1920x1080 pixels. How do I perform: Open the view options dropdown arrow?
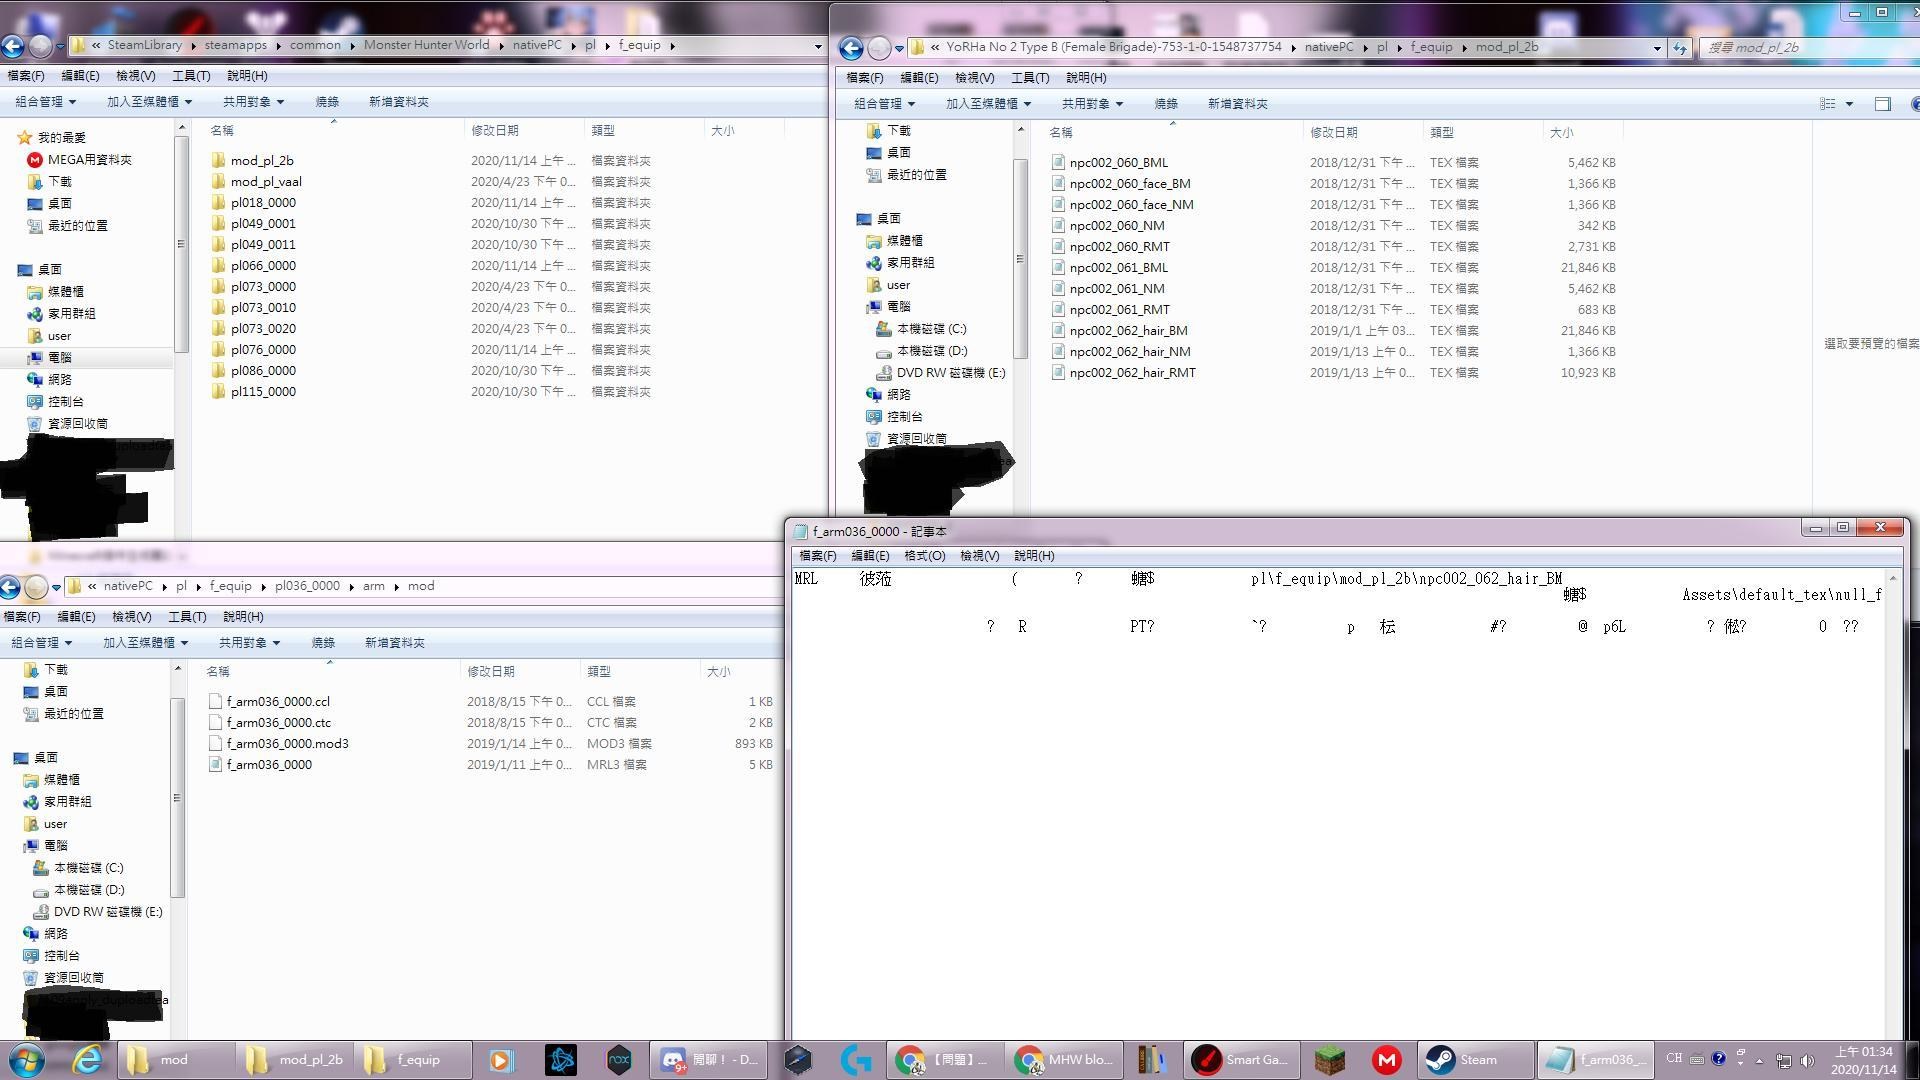point(1849,104)
